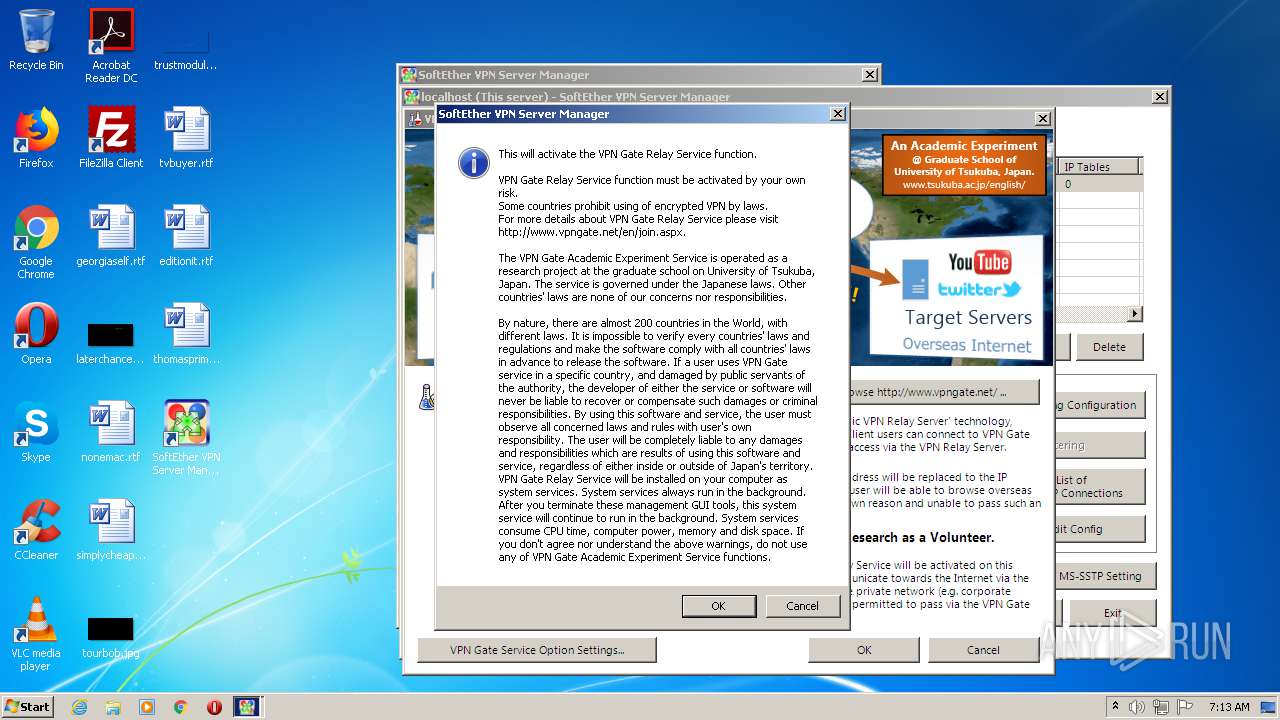Viewport: 1280px width, 720px height.
Task: Click the taskbar clock showing 7:13 AM
Action: [1229, 707]
